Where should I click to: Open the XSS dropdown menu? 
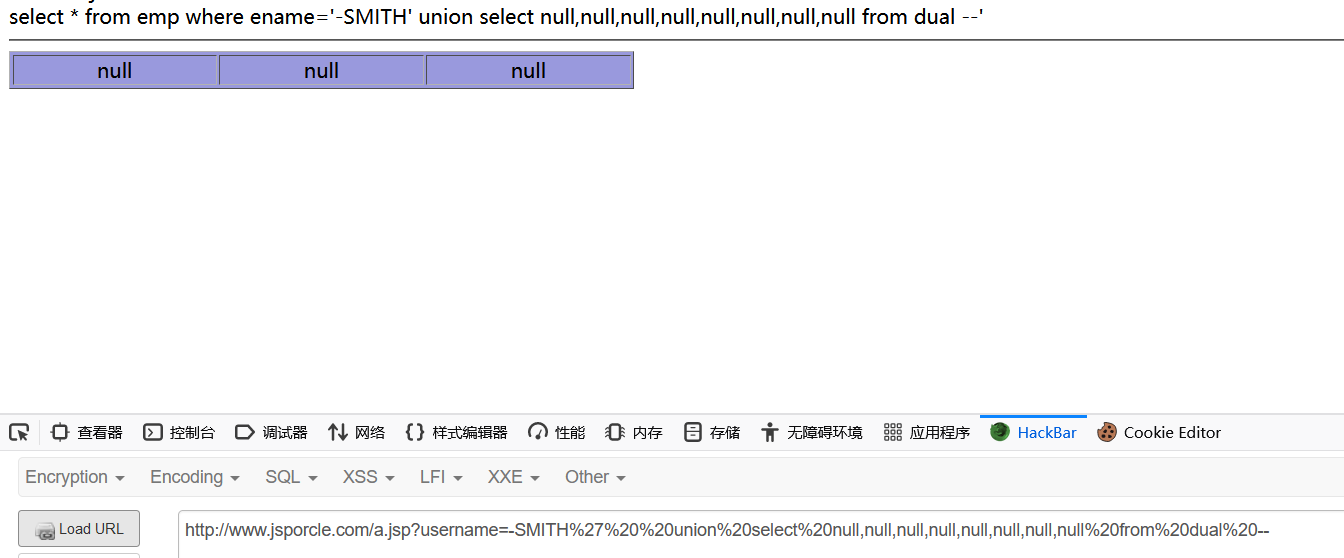click(368, 477)
